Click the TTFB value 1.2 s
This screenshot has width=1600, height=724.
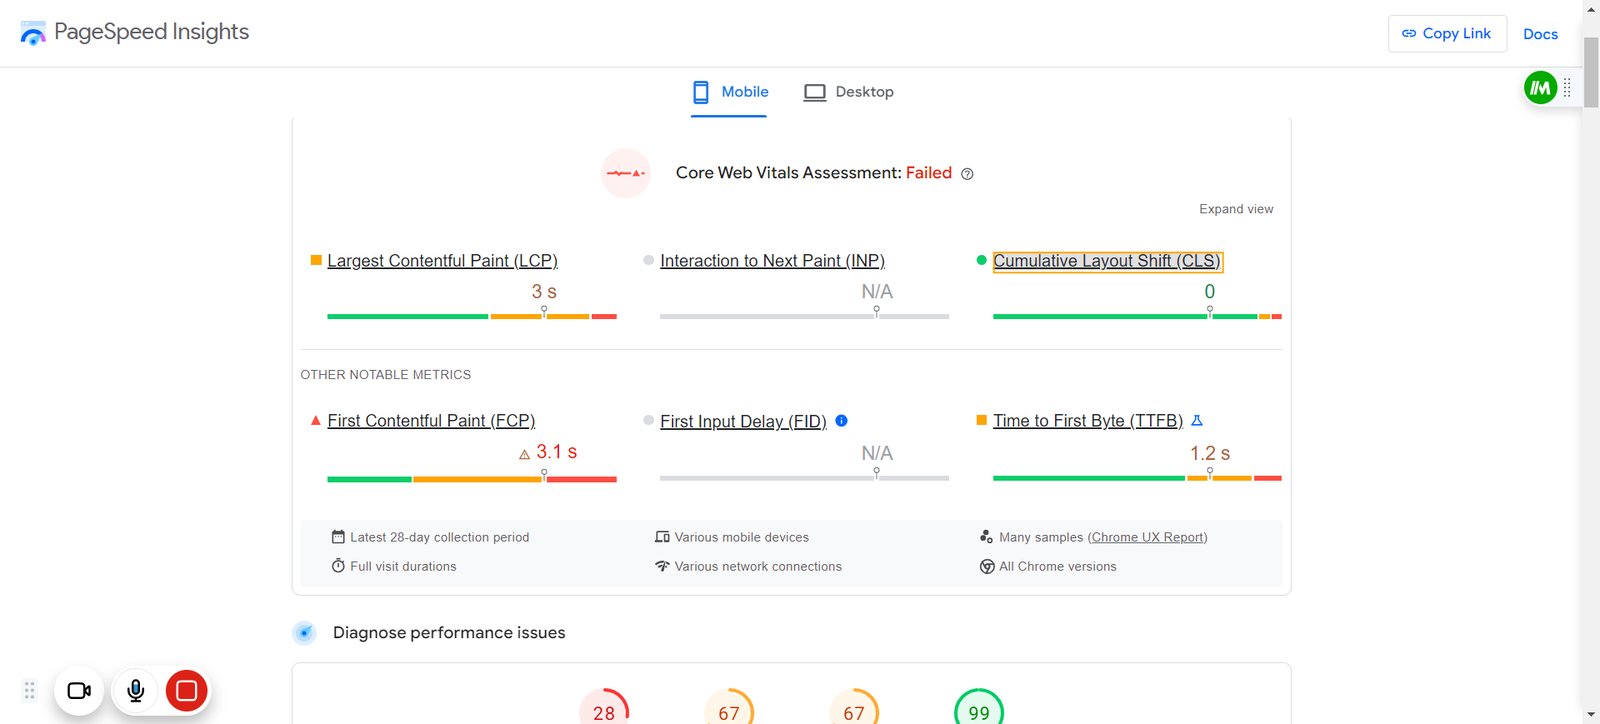click(x=1210, y=454)
